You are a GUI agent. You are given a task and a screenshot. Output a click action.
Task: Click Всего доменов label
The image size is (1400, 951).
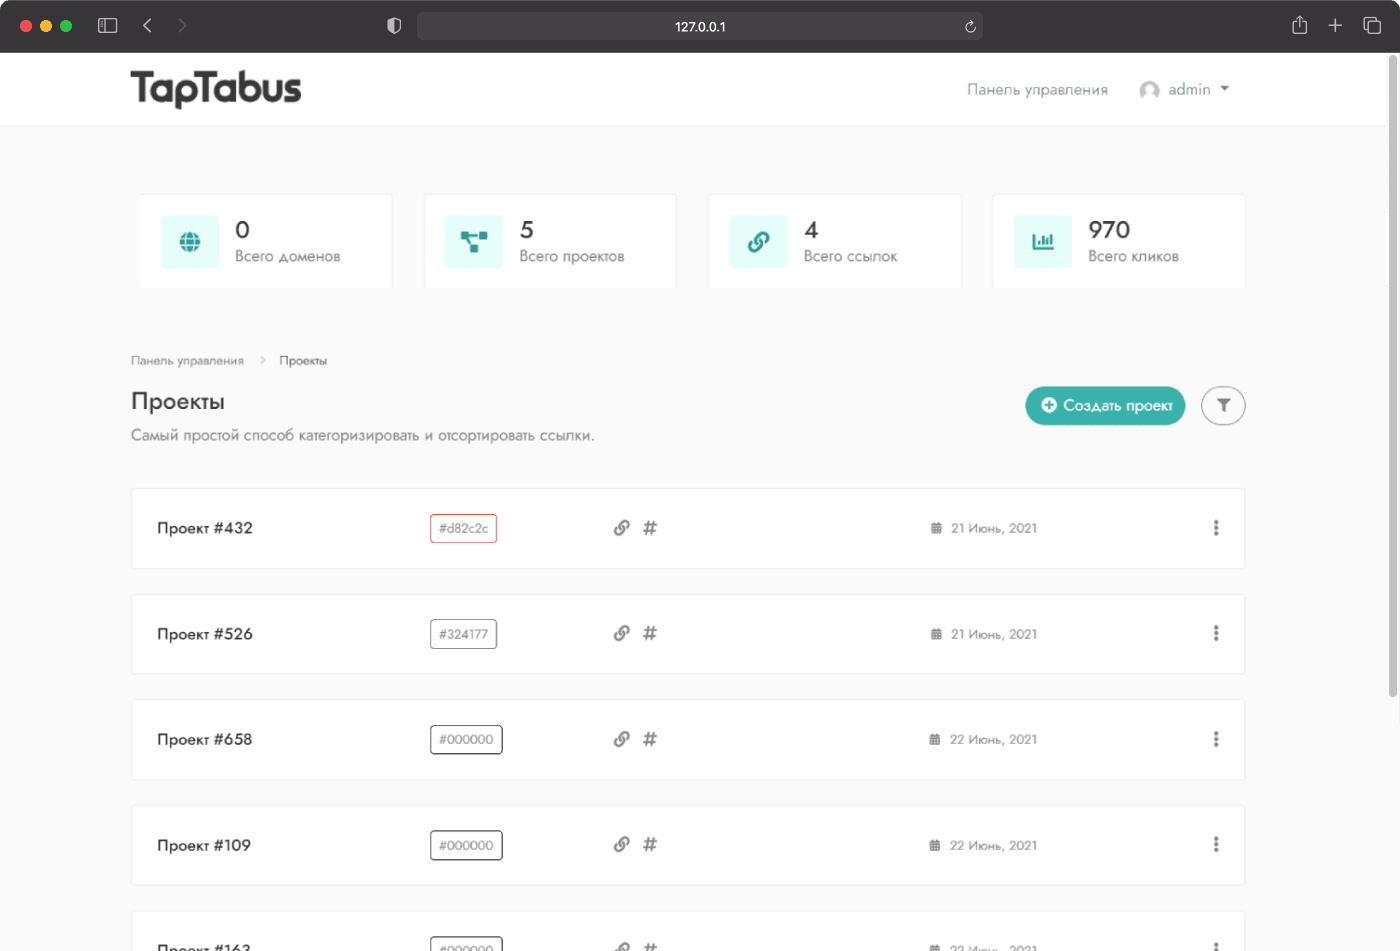point(288,257)
